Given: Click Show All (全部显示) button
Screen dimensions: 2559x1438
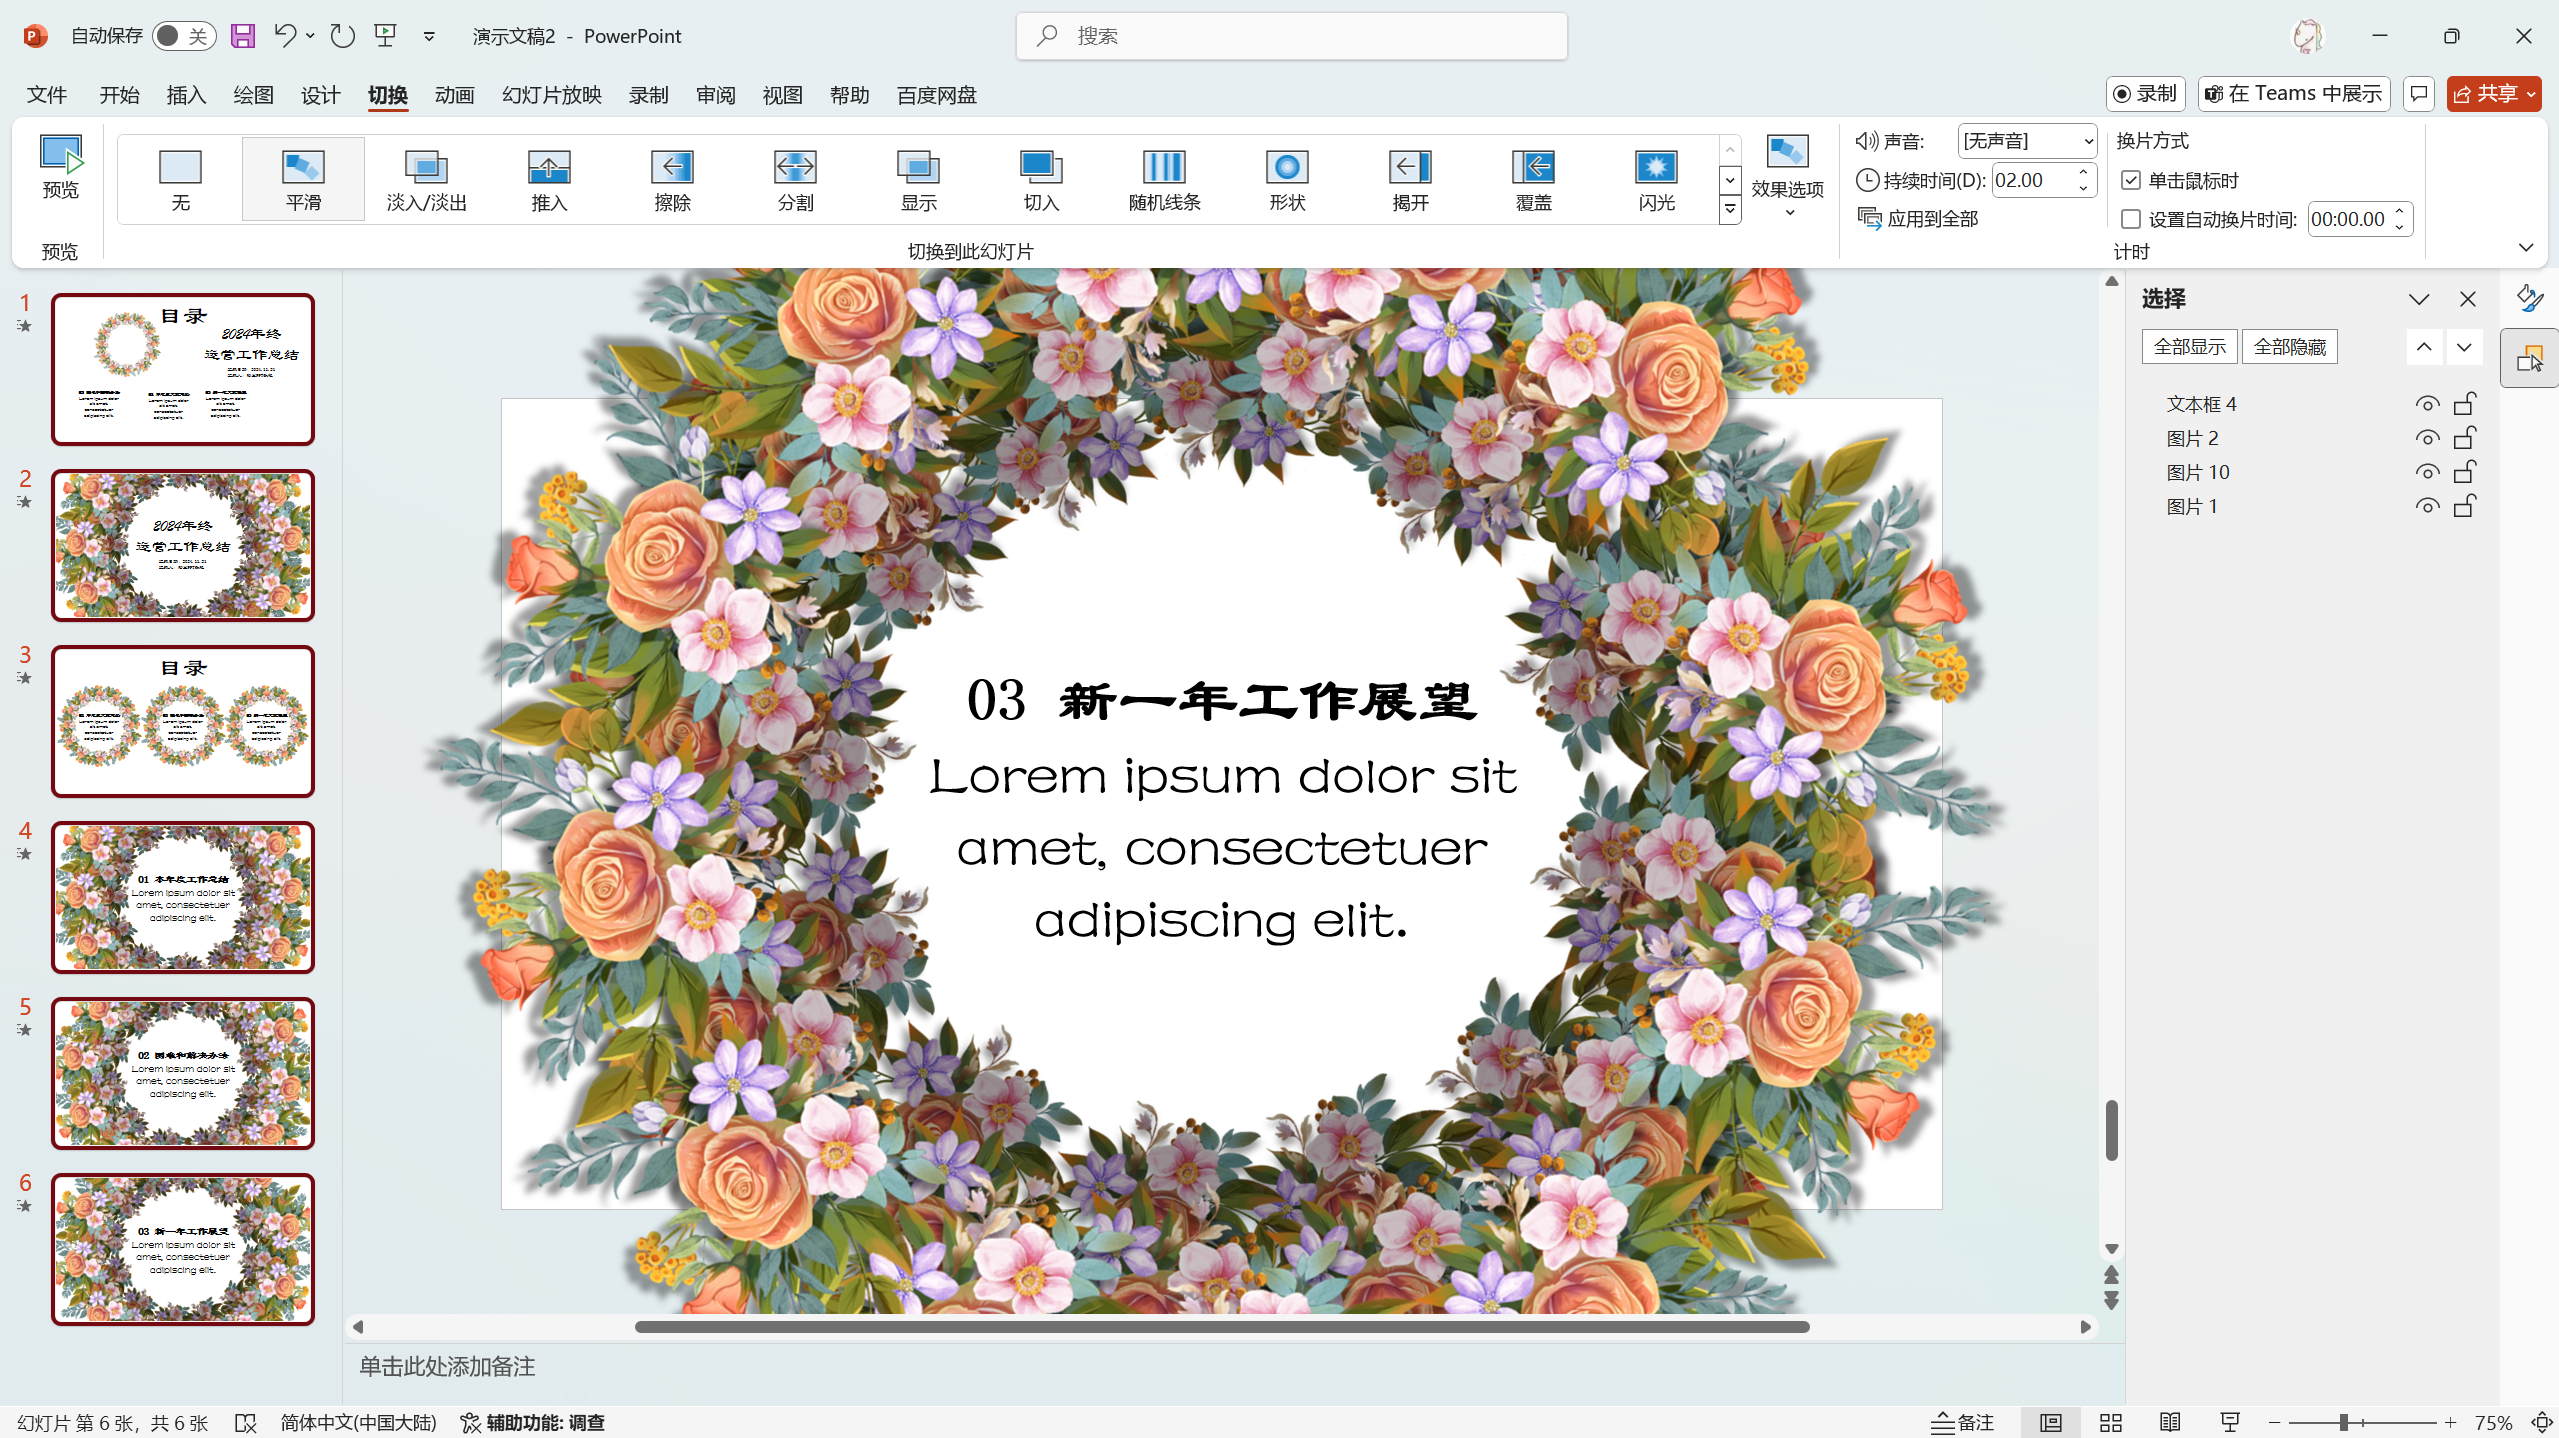Looking at the screenshot, I should pos(2190,347).
